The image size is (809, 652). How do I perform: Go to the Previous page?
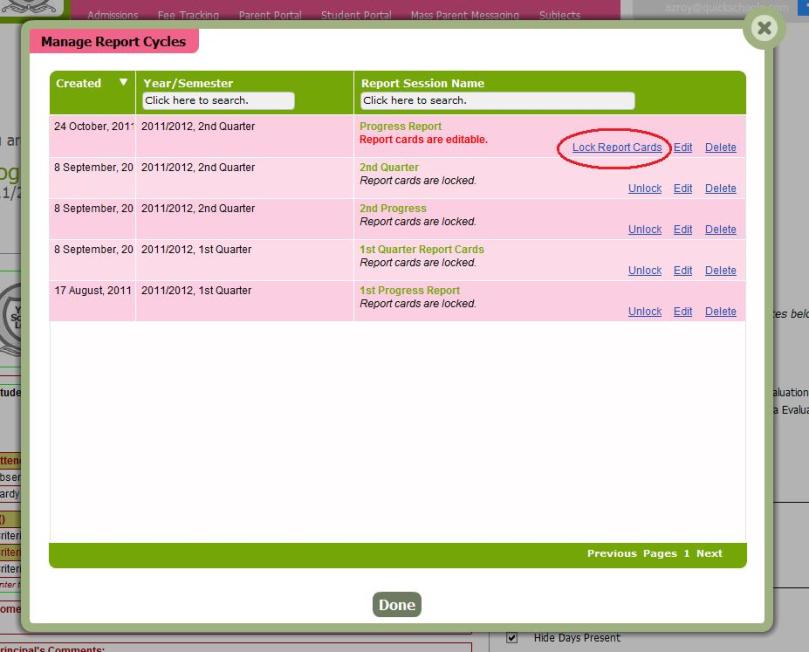pyautogui.click(x=612, y=553)
